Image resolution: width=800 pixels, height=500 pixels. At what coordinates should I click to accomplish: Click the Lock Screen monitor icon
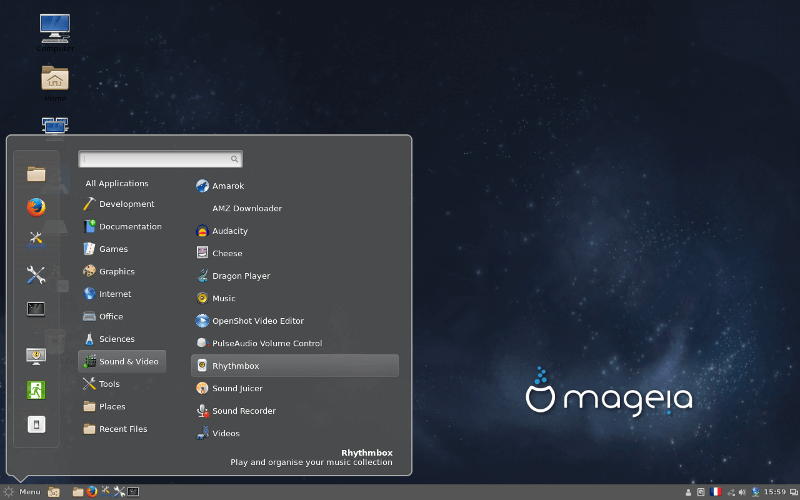point(36,356)
